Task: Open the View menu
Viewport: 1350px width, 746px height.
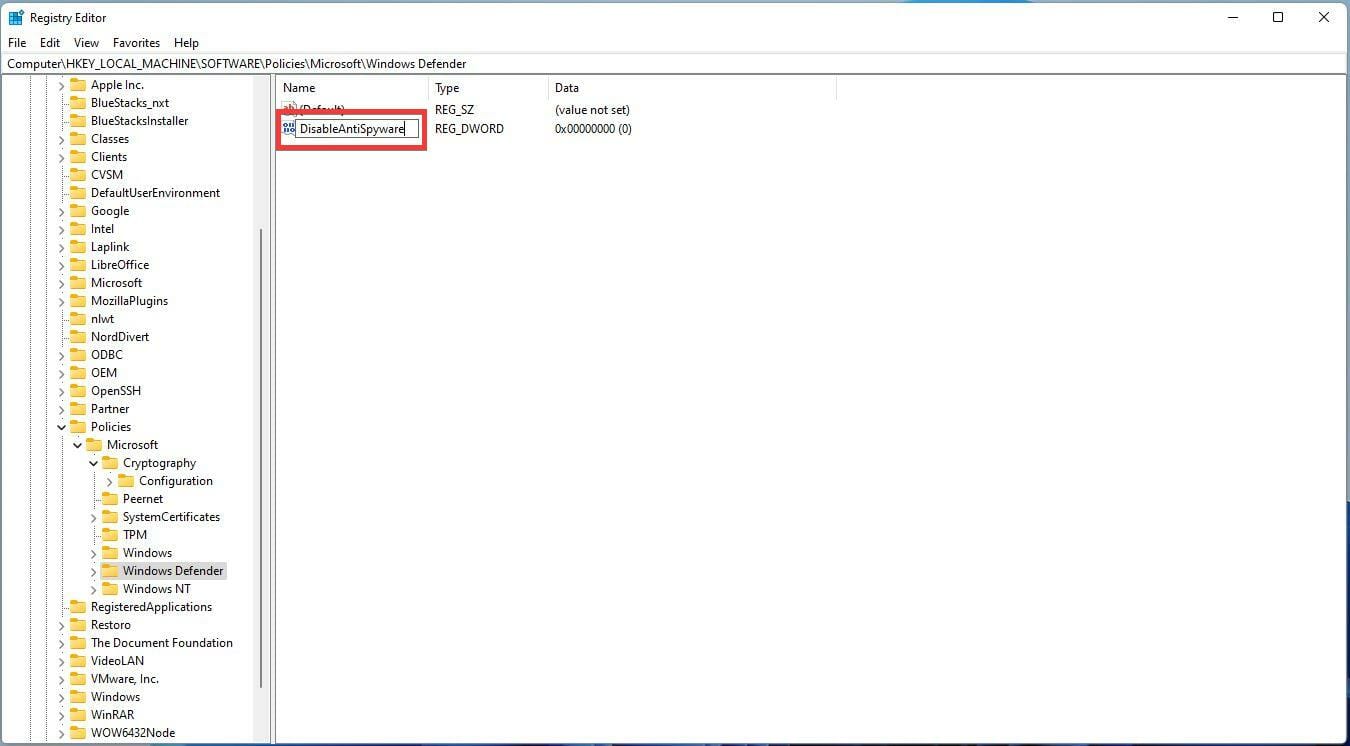Action: point(87,43)
